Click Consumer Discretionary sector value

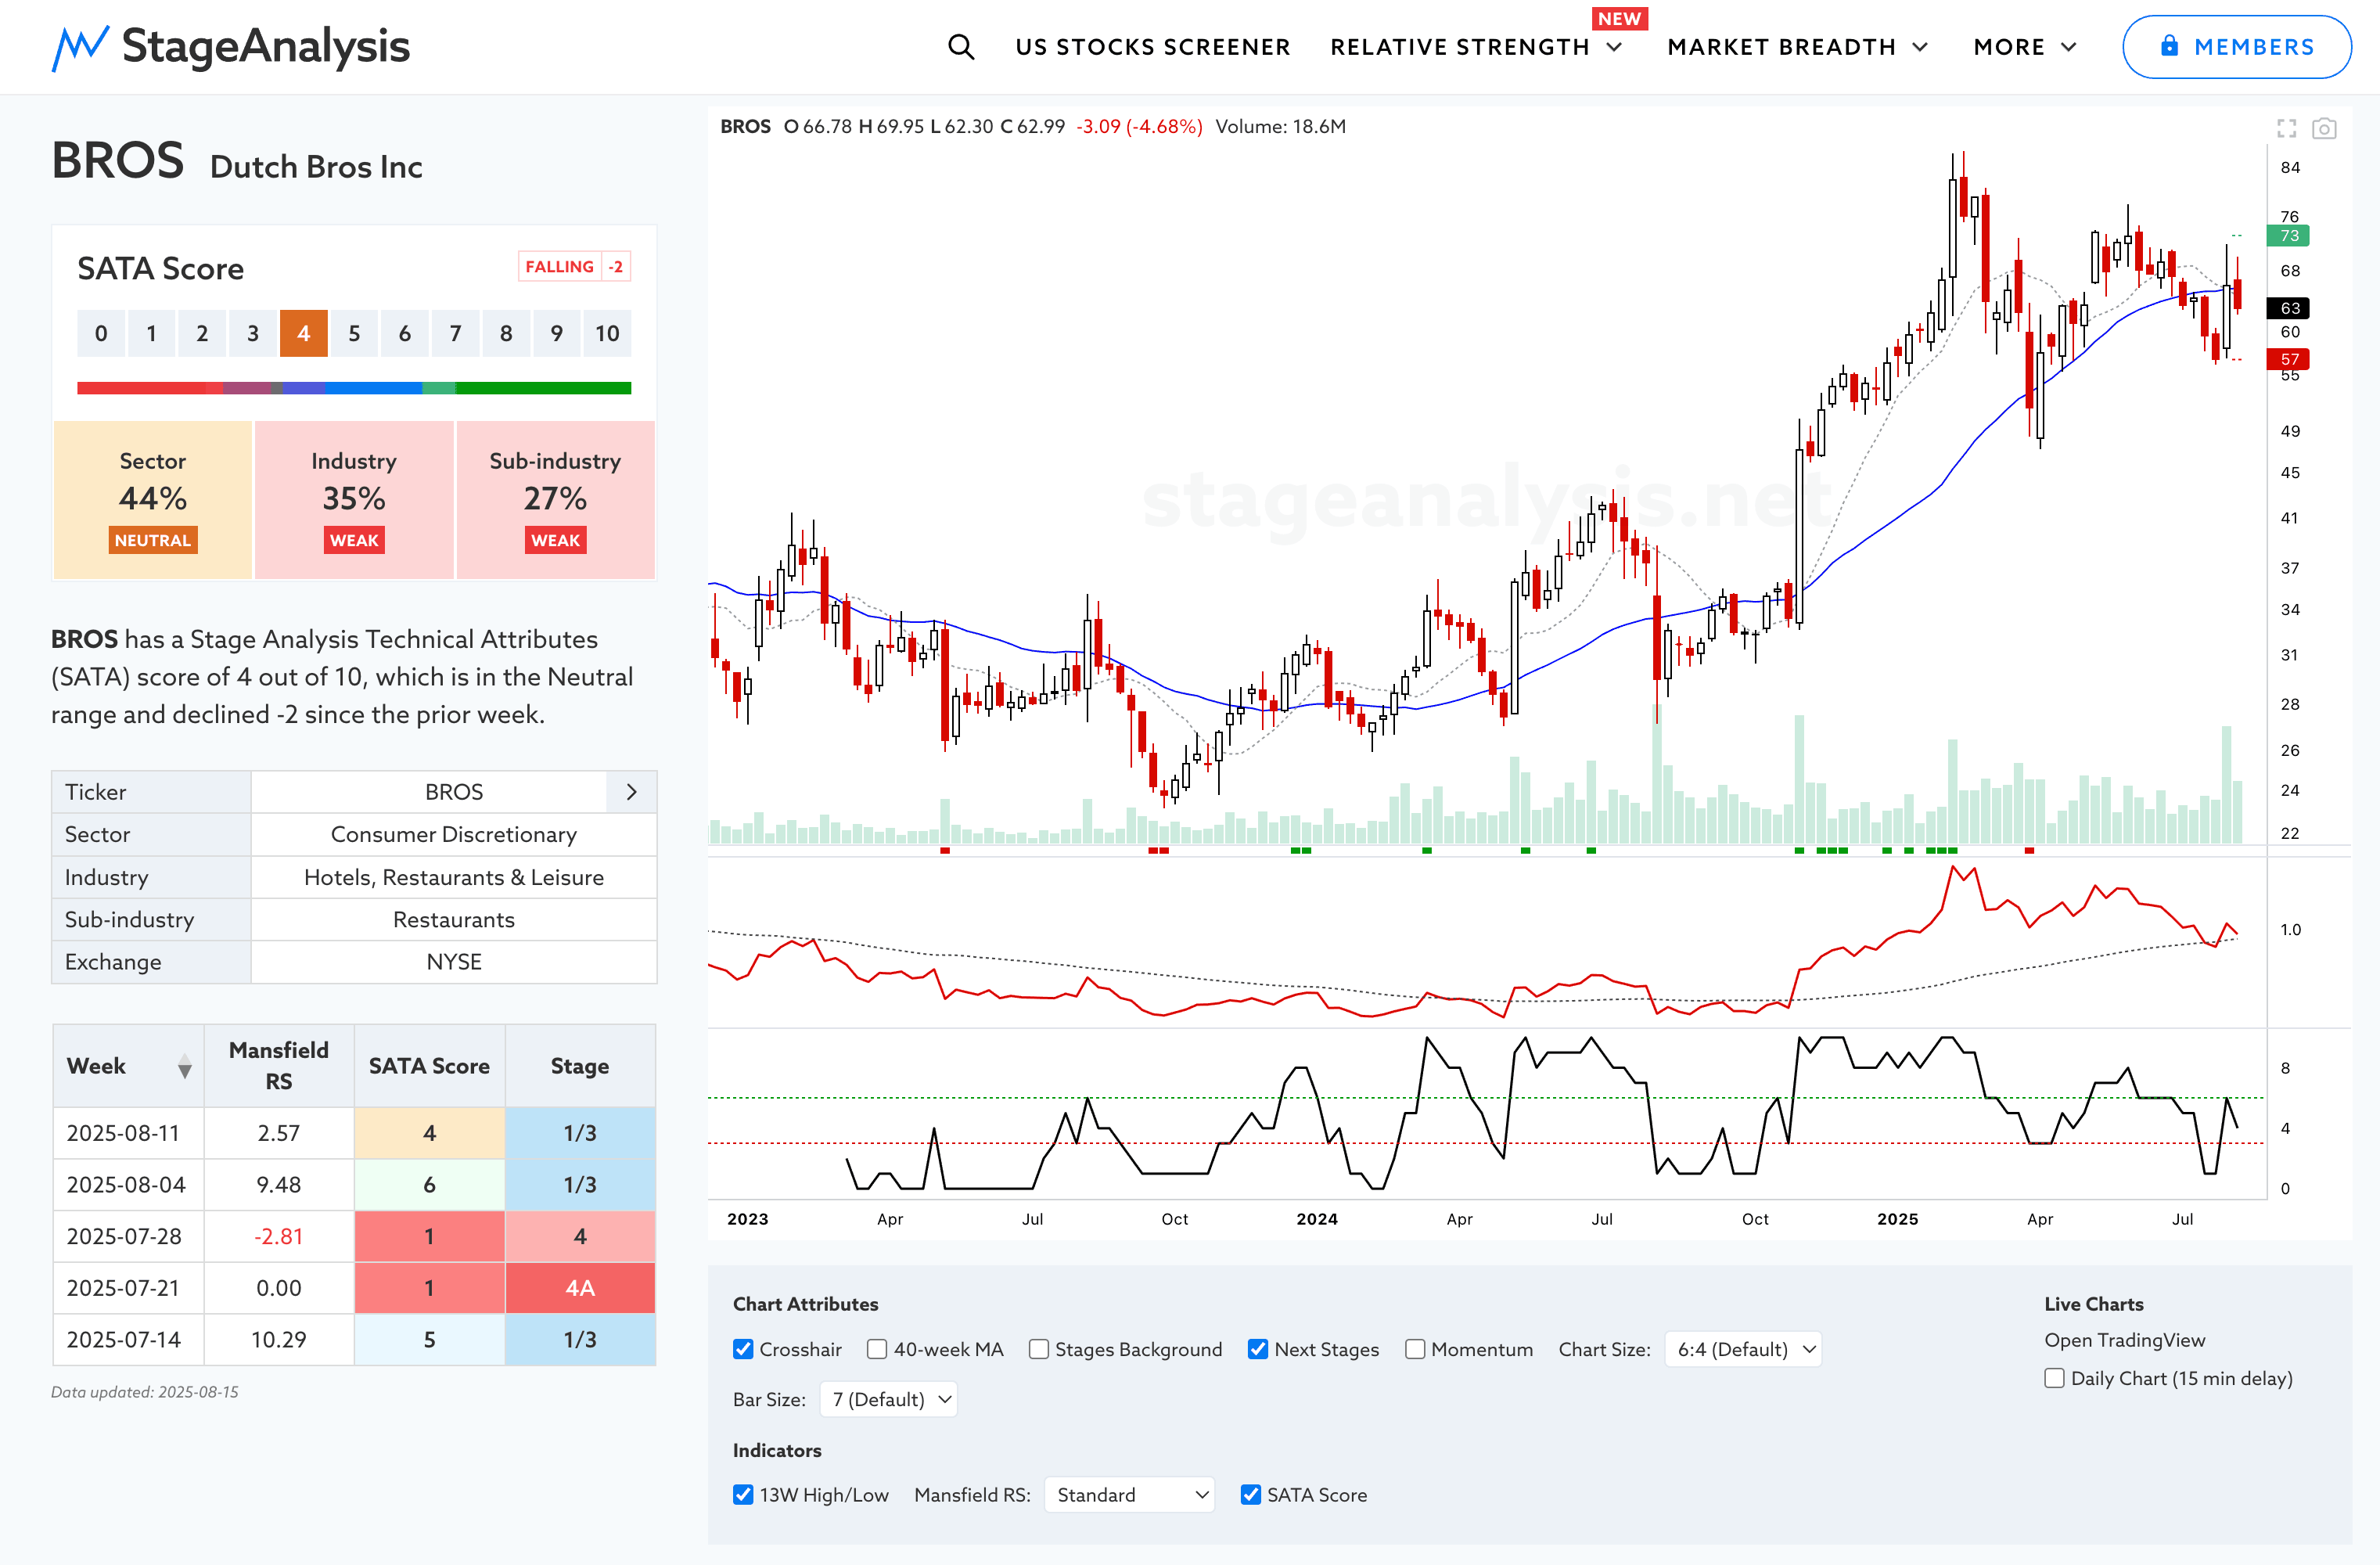[x=454, y=834]
